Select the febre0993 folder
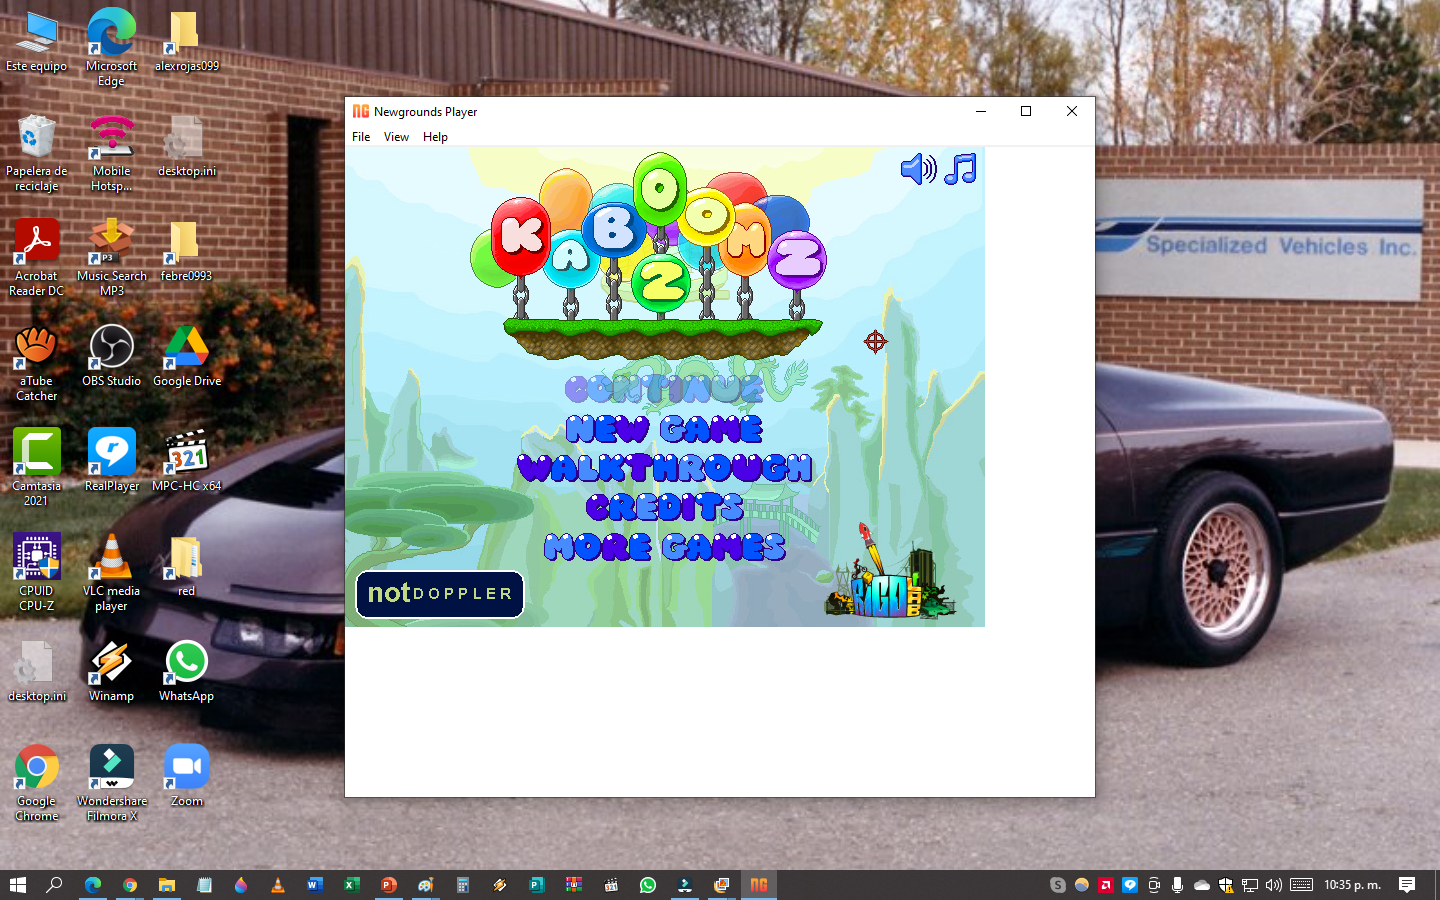1440x900 pixels. point(187,252)
